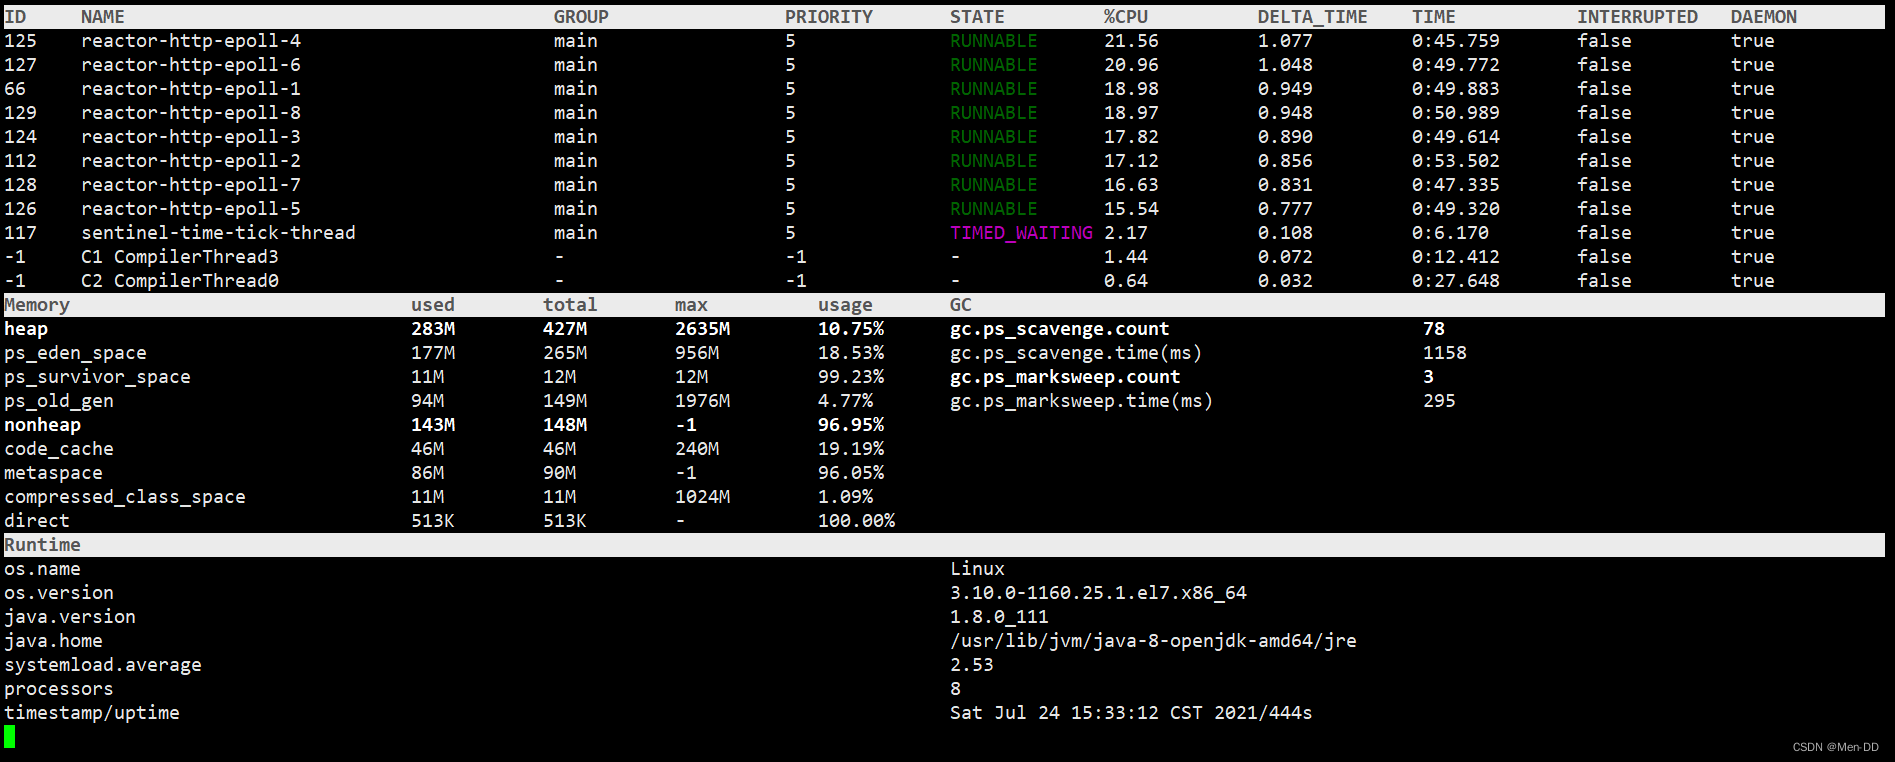Click the java.version value 1.8.0_111

point(999,617)
